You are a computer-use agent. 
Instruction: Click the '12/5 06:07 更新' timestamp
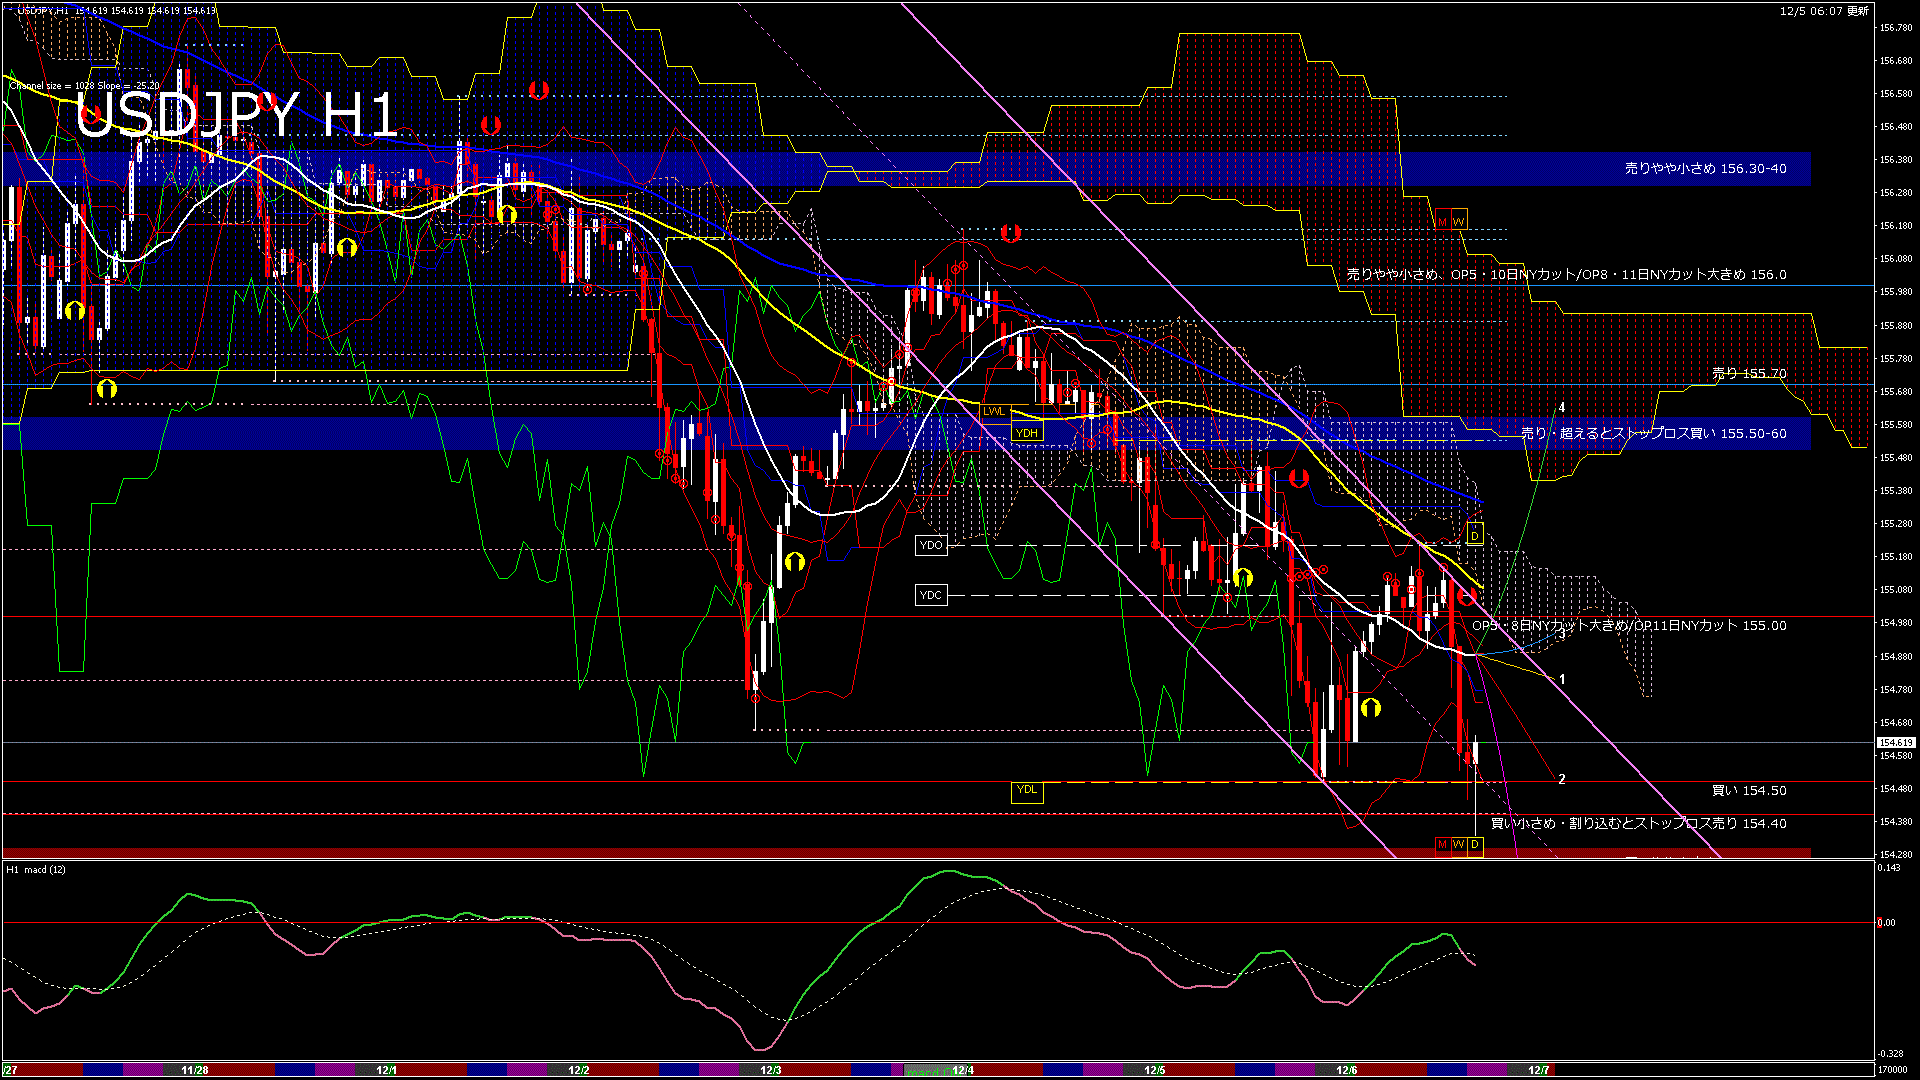pyautogui.click(x=1824, y=11)
